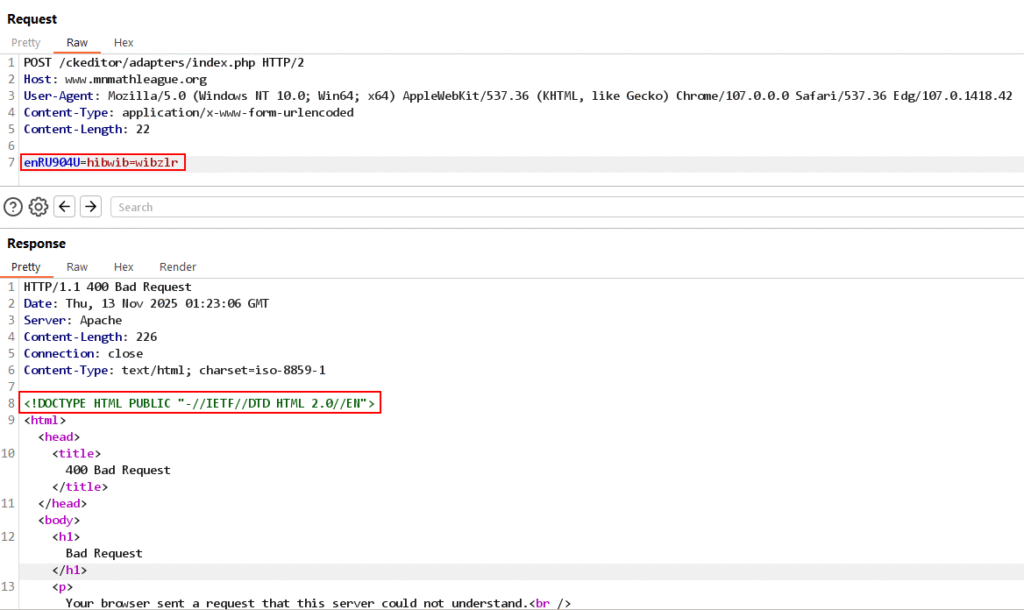Screen dimensions: 1024x610
Task: Click the request body enRU904U parameter line
Action: click(x=102, y=162)
